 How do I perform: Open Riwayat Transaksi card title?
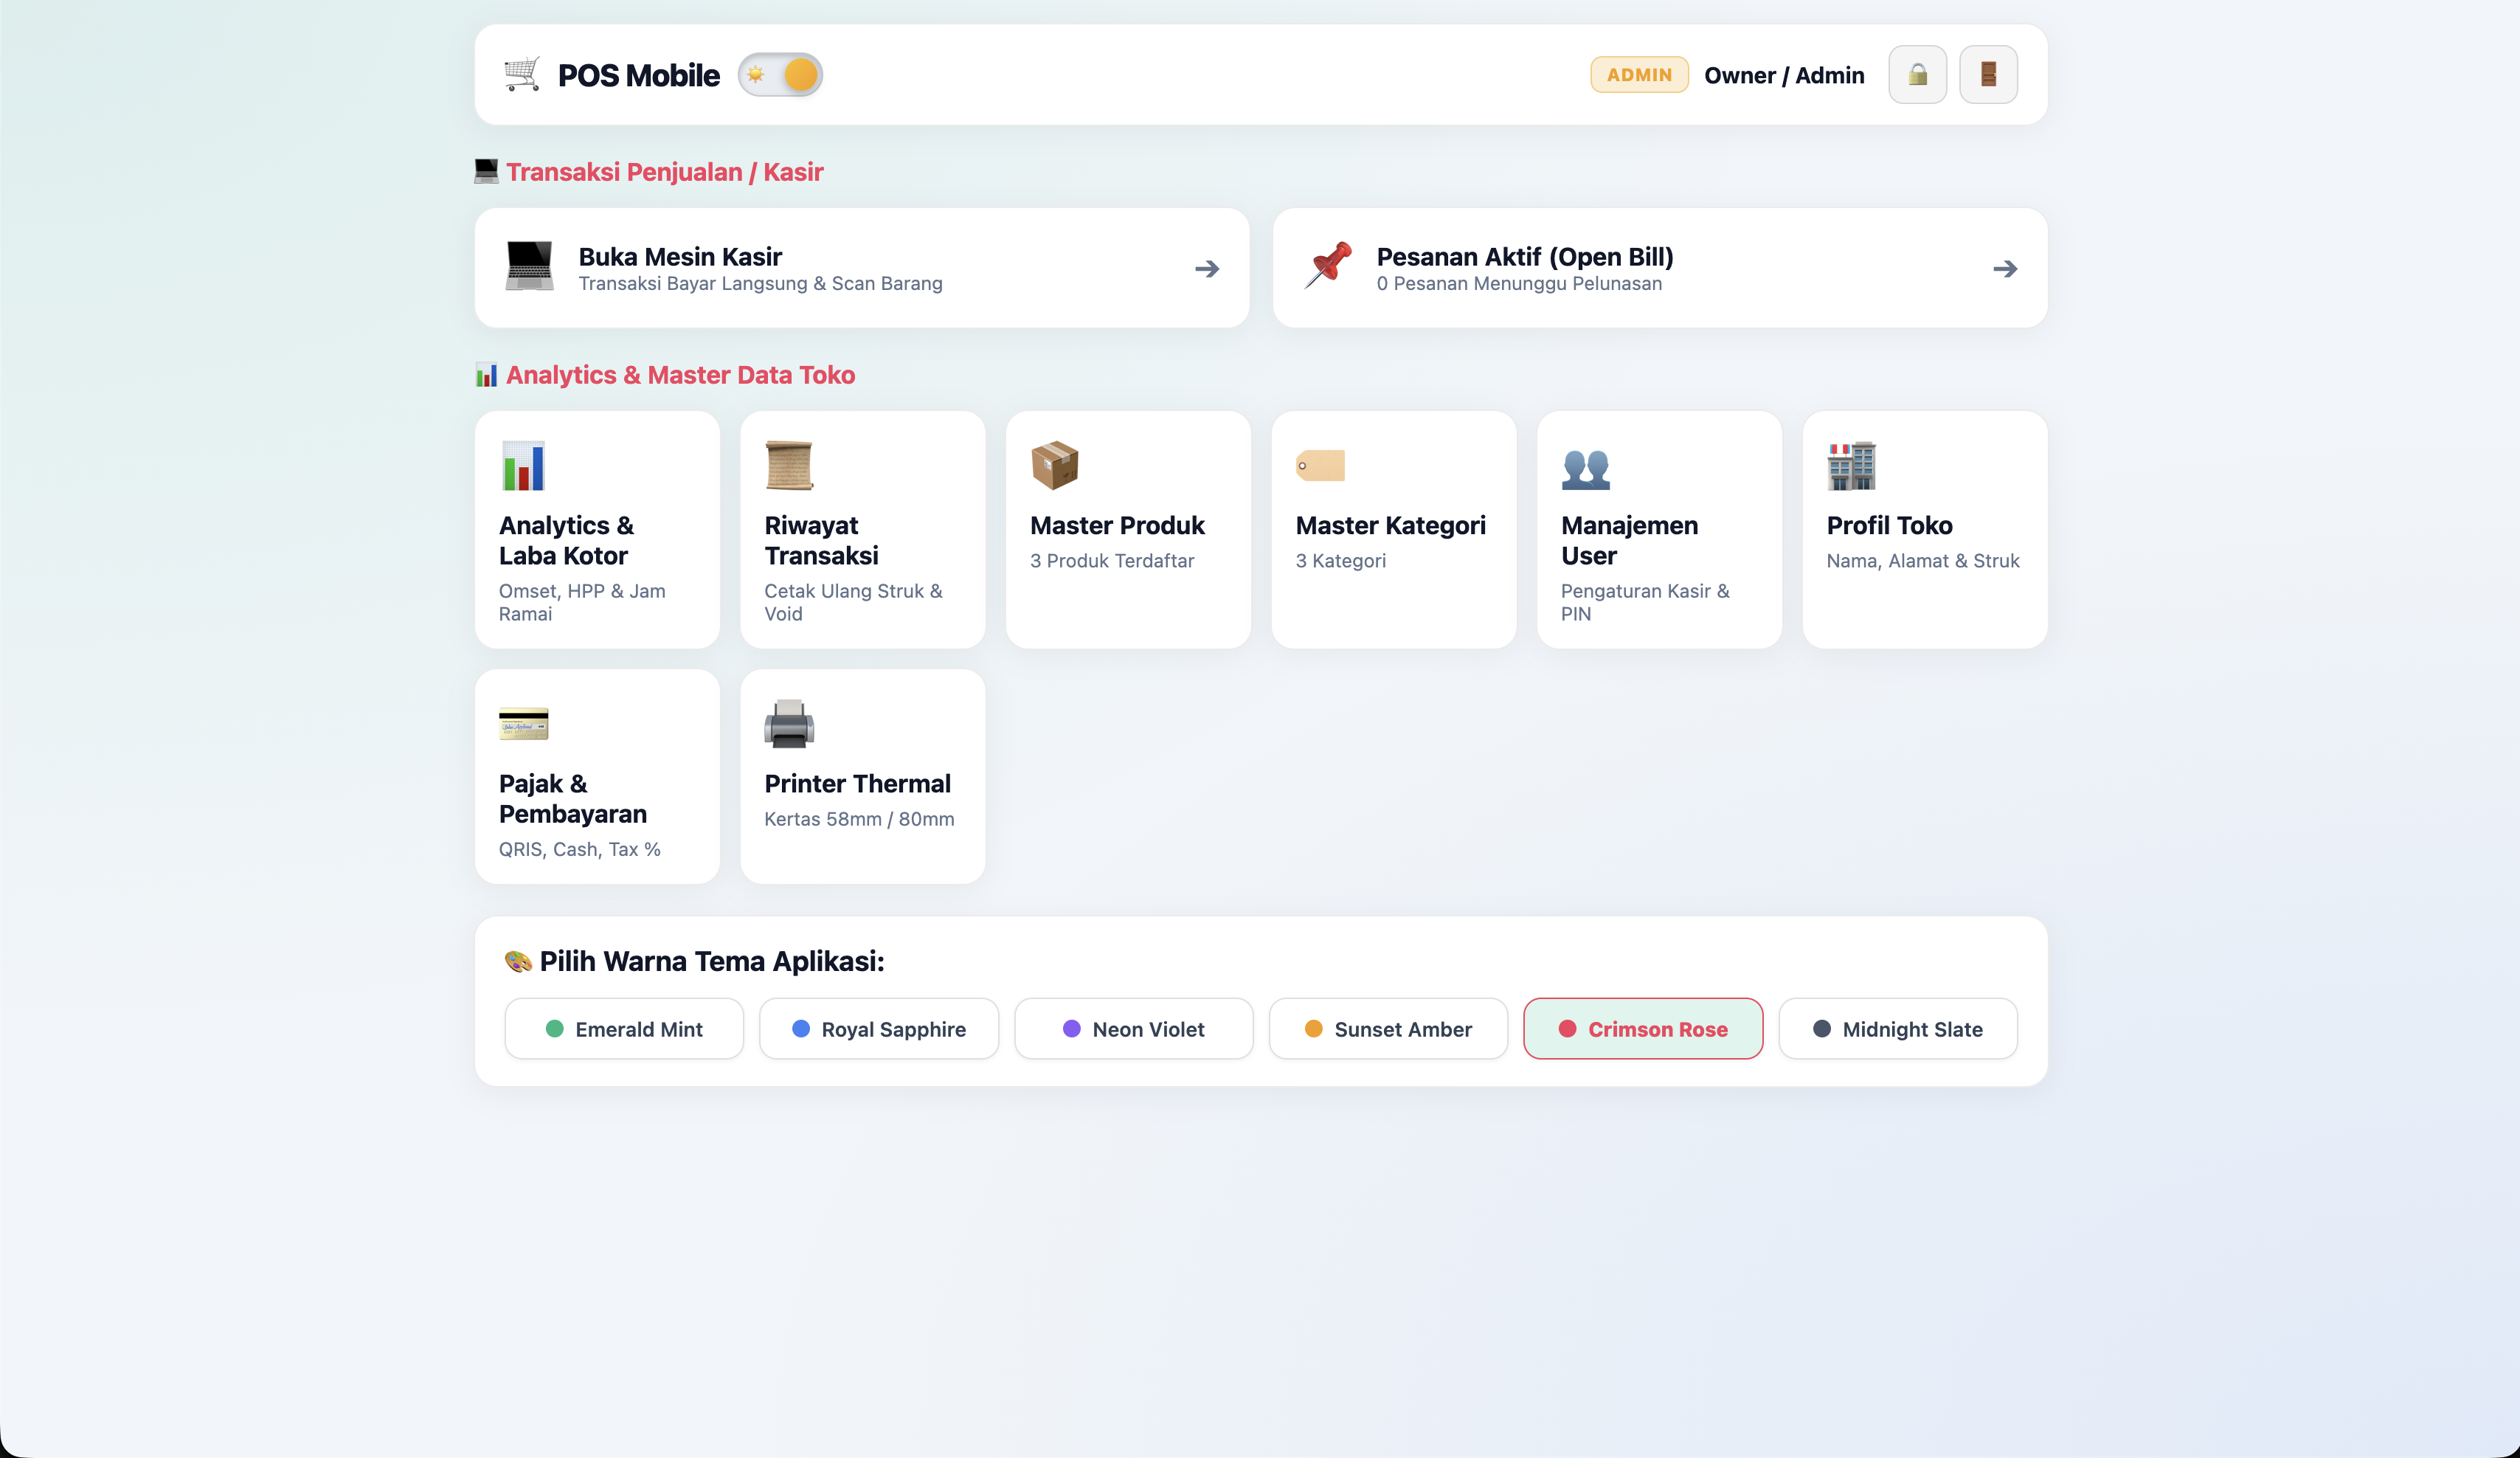[x=822, y=540]
